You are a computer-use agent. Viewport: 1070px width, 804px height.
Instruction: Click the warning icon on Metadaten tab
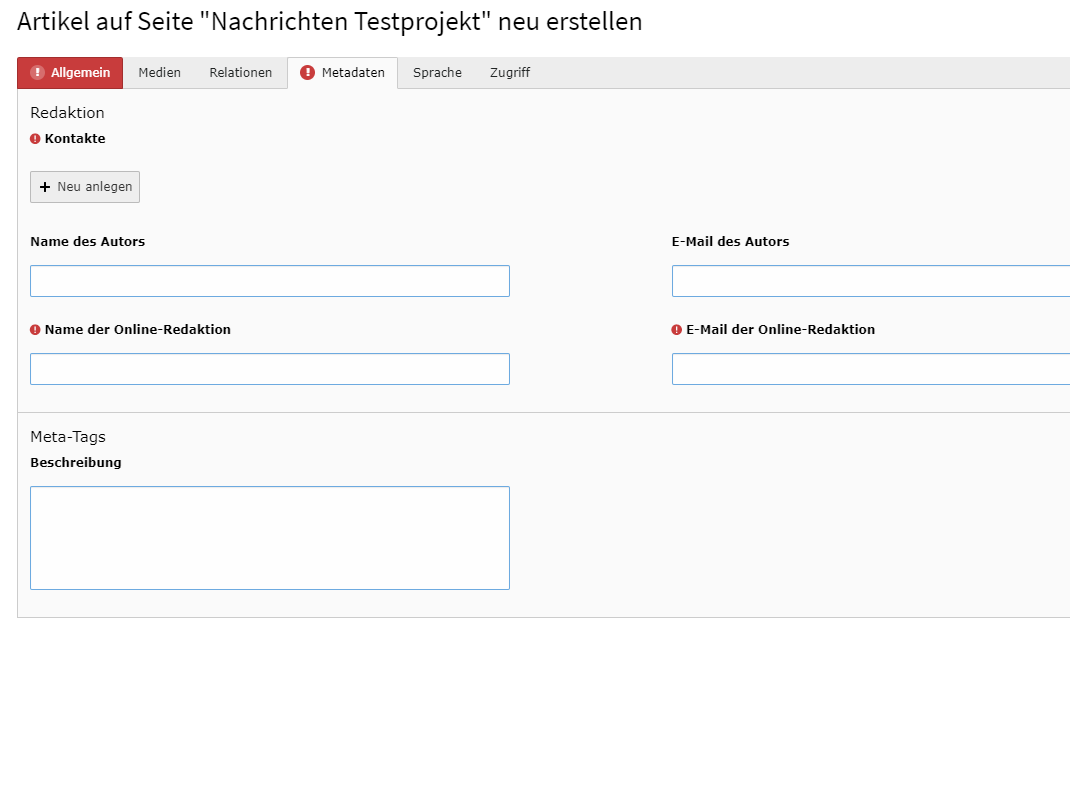(x=308, y=73)
